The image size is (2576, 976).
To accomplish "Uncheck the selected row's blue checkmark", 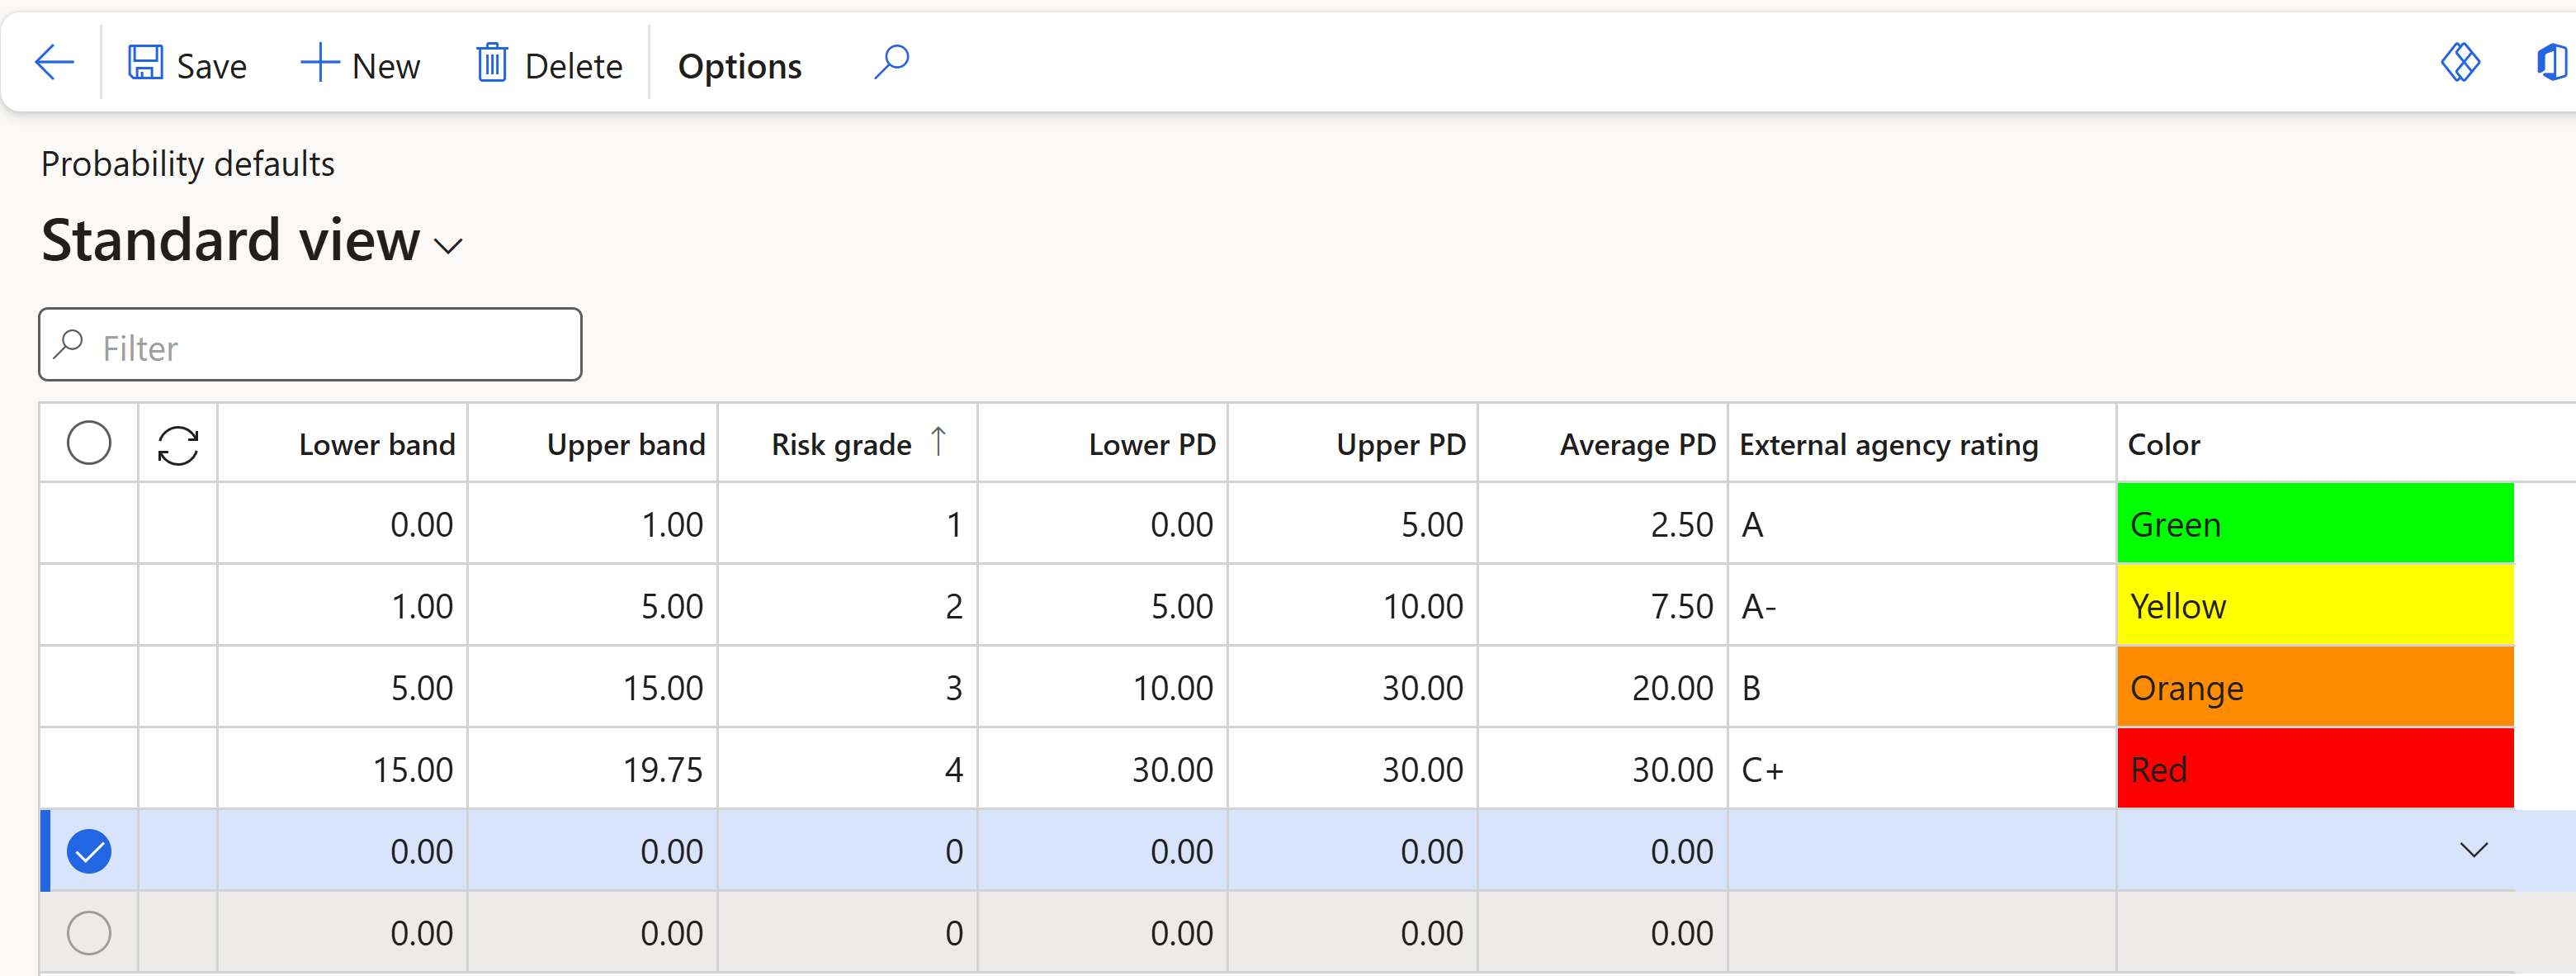I will 89,851.
